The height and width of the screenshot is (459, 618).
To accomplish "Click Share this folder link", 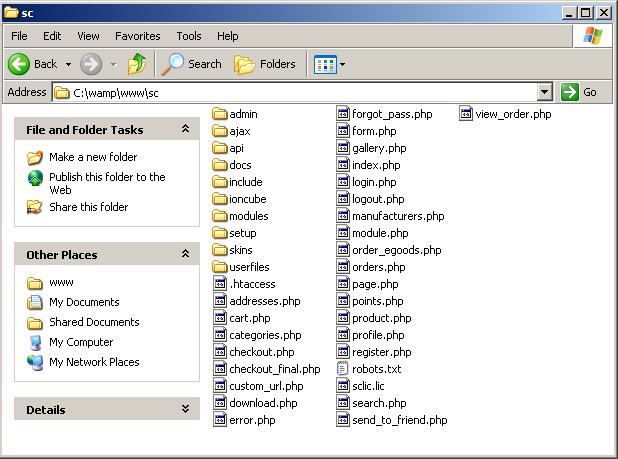I will (x=88, y=207).
